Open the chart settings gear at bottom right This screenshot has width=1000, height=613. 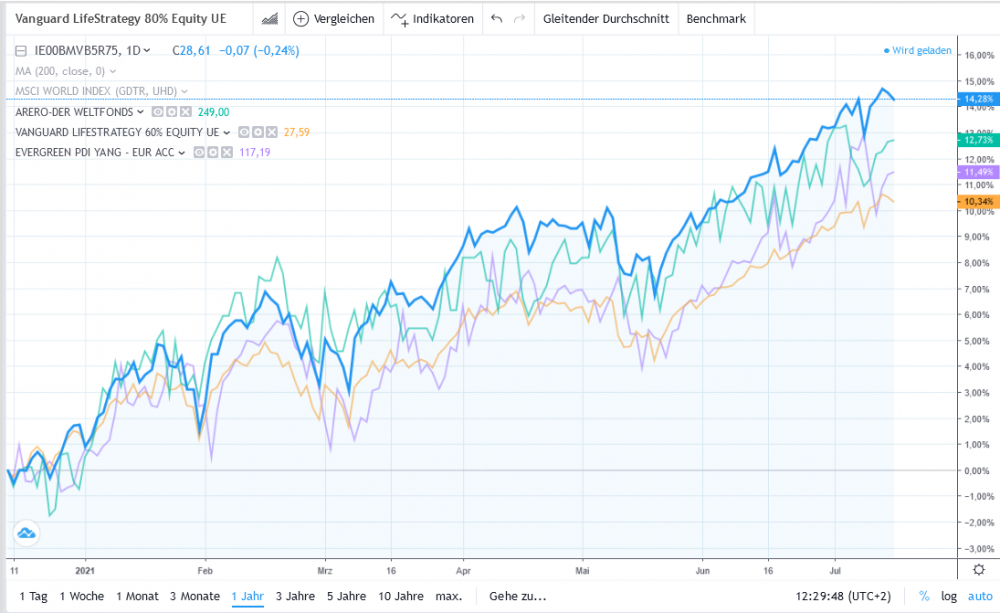point(980,568)
